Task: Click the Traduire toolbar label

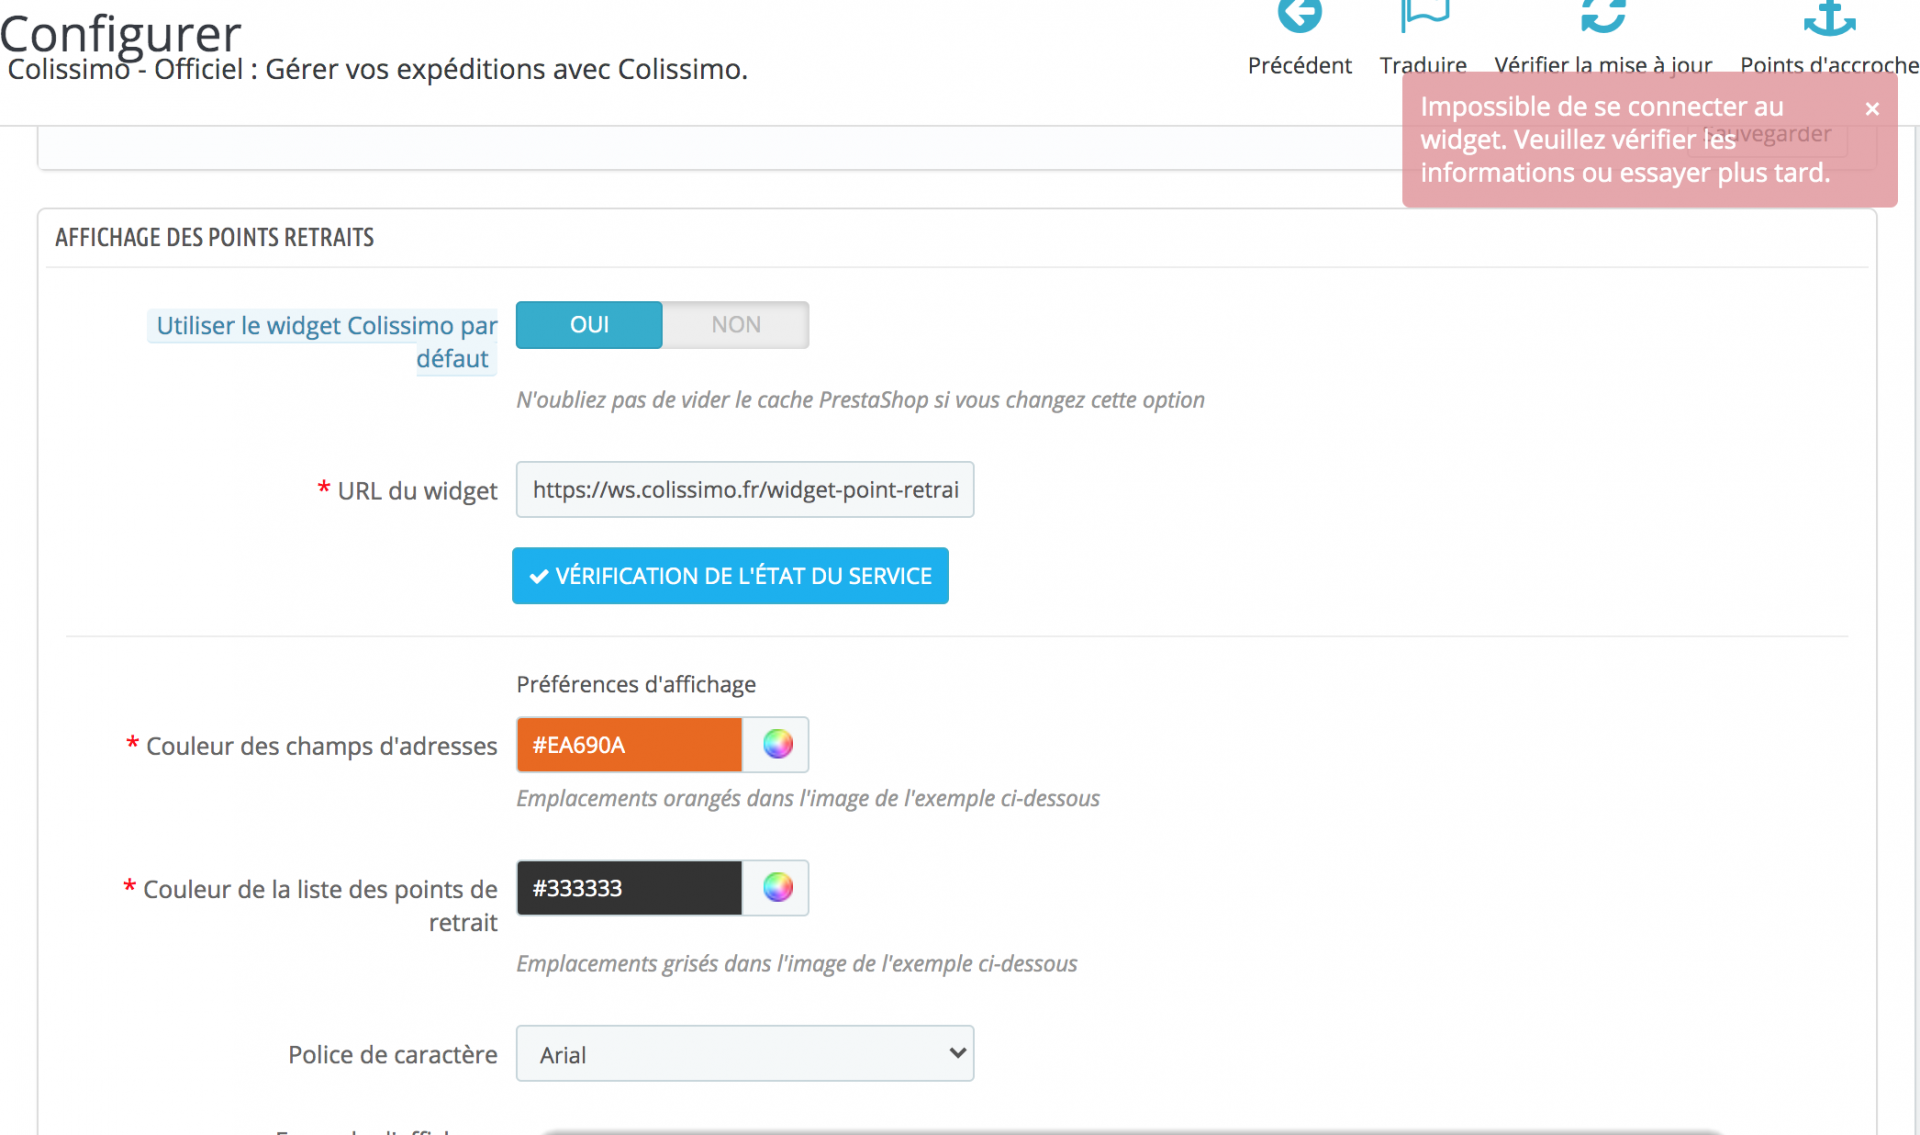Action: click(1423, 66)
